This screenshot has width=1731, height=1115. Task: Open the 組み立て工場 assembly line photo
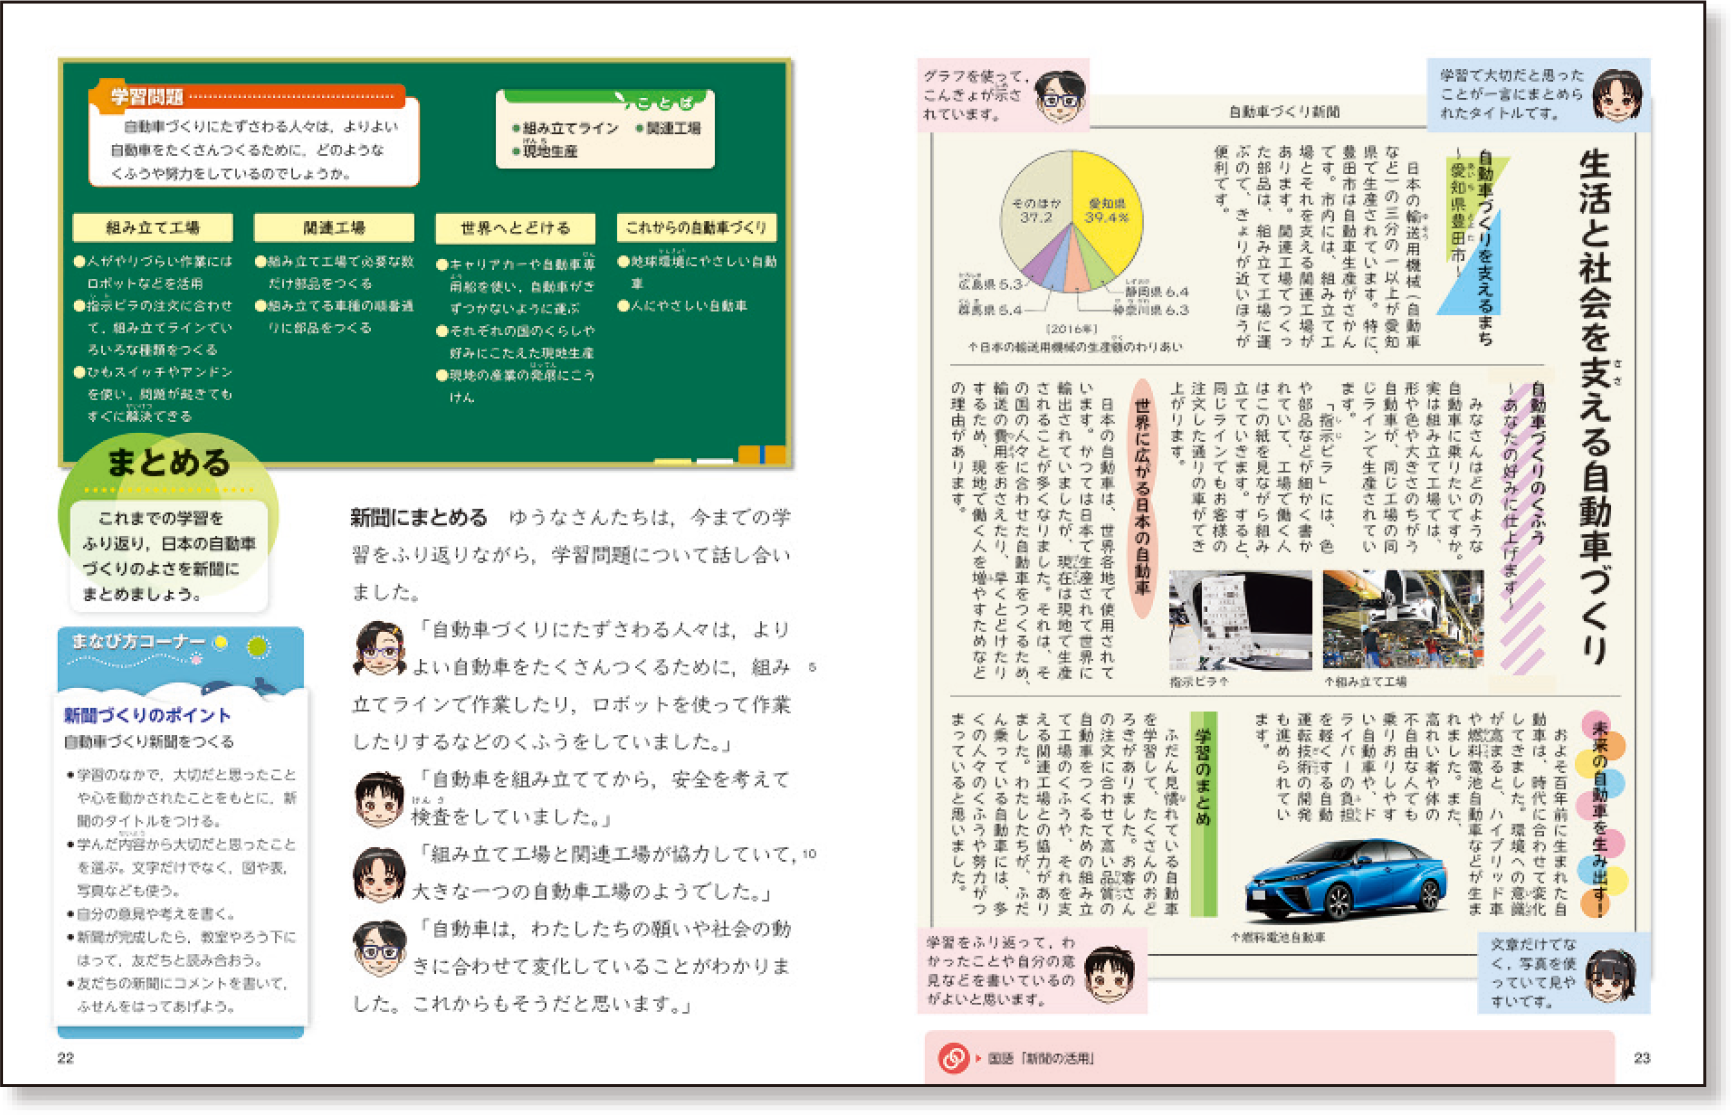(x=1402, y=619)
